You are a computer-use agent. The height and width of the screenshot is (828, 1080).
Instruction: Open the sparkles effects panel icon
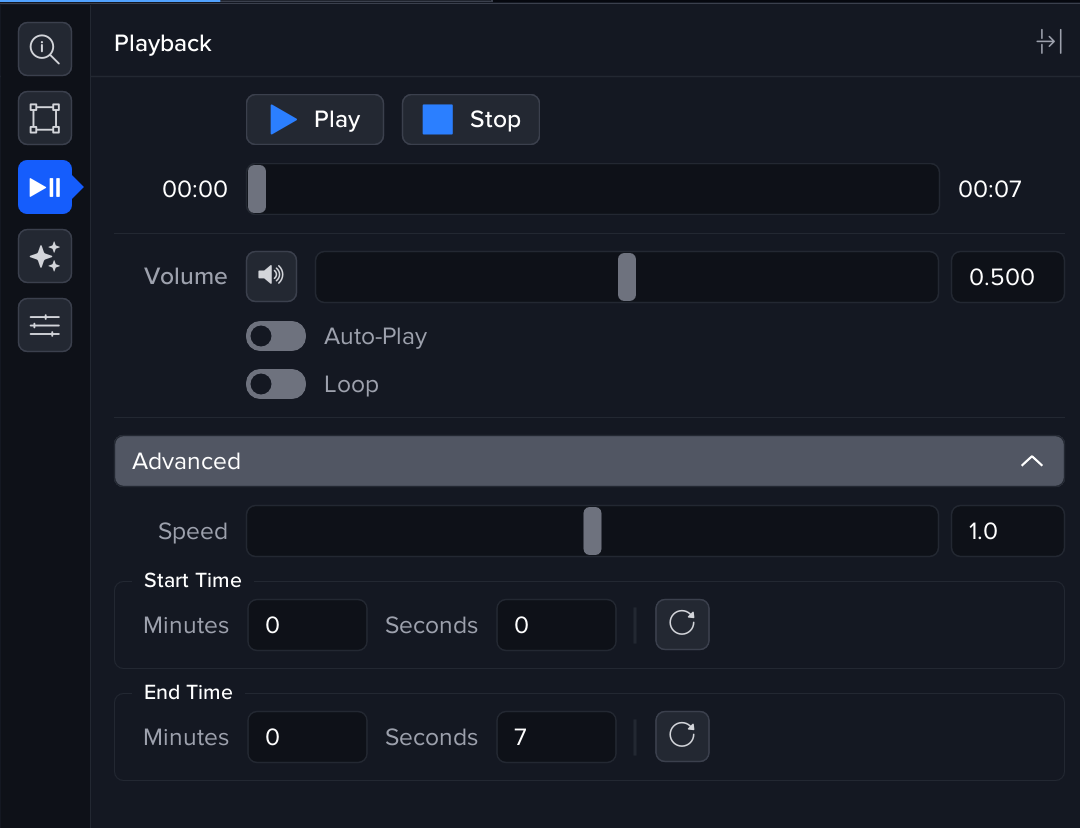(x=45, y=256)
